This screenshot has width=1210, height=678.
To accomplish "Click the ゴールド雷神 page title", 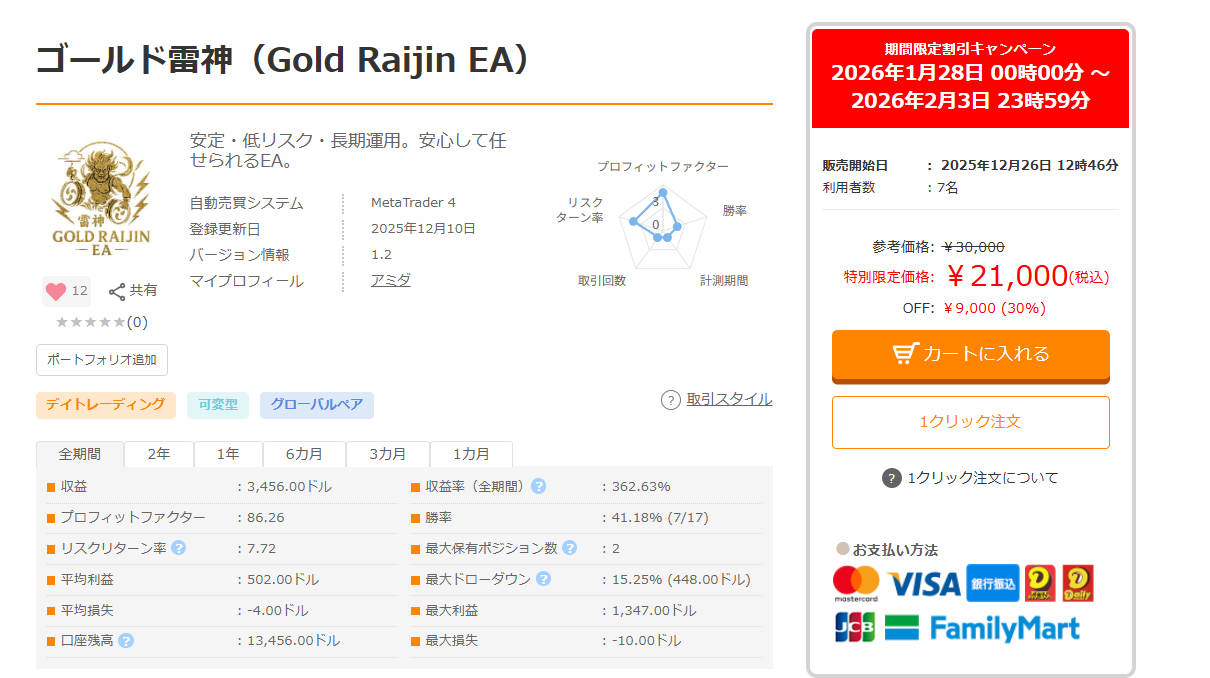I will 282,60.
